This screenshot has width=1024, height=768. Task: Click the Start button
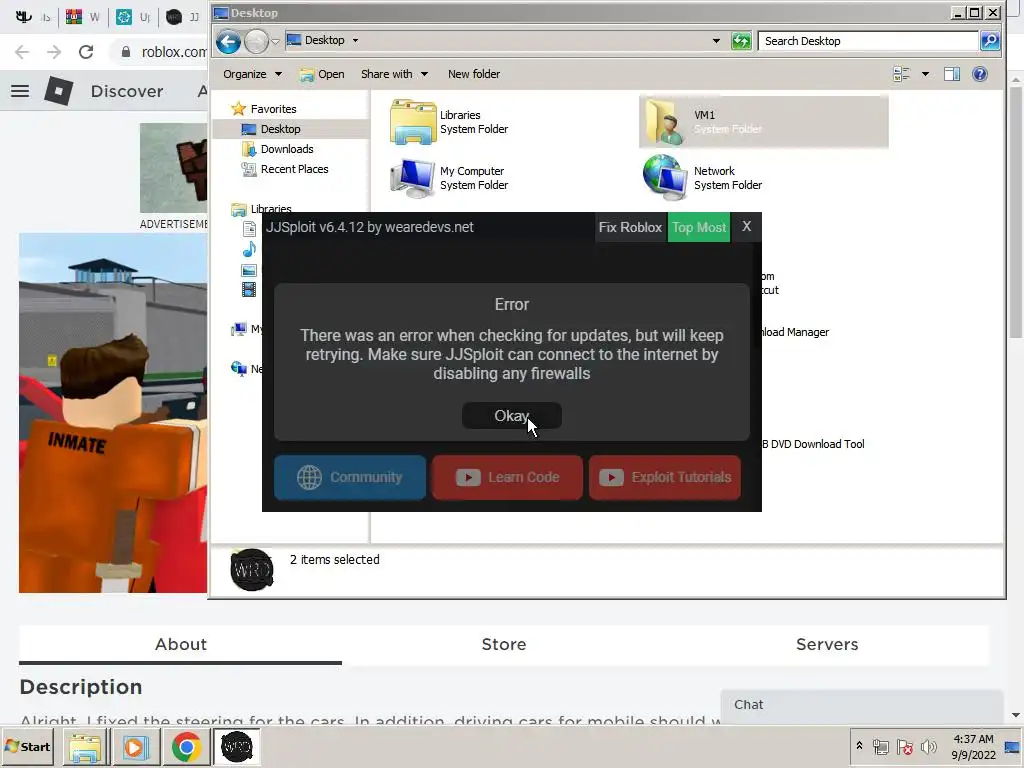28,747
